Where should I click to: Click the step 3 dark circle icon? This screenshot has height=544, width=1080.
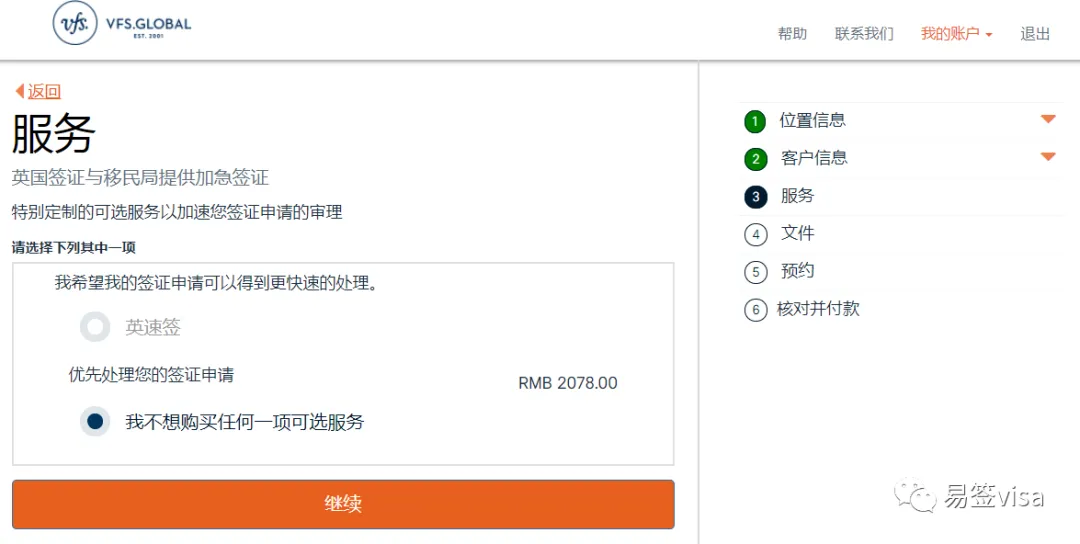[x=755, y=197]
